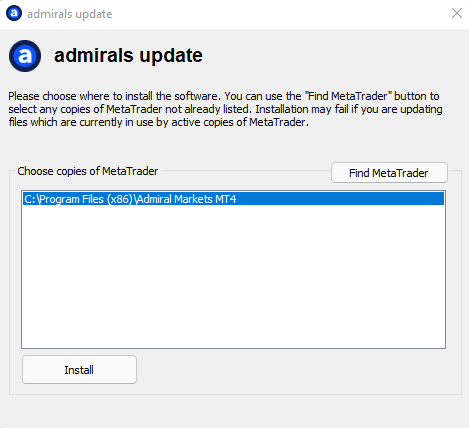Click blank space between instructions and group box
The height and width of the screenshot is (428, 469).
(233, 145)
